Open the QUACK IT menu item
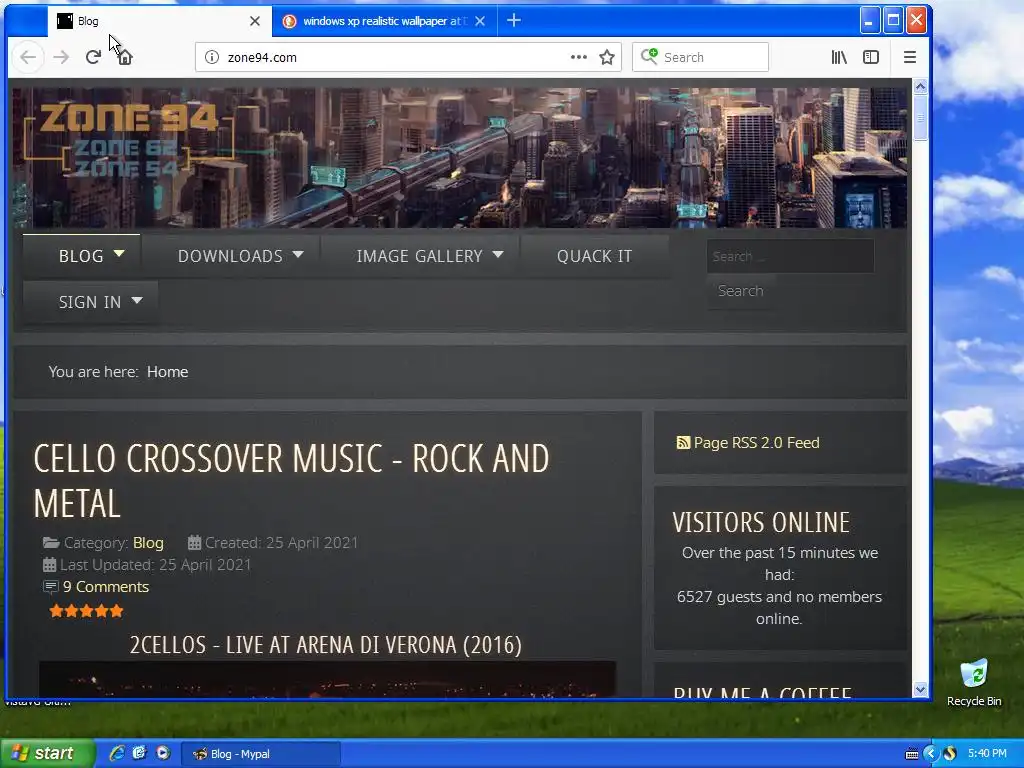This screenshot has width=1024, height=768. point(595,256)
